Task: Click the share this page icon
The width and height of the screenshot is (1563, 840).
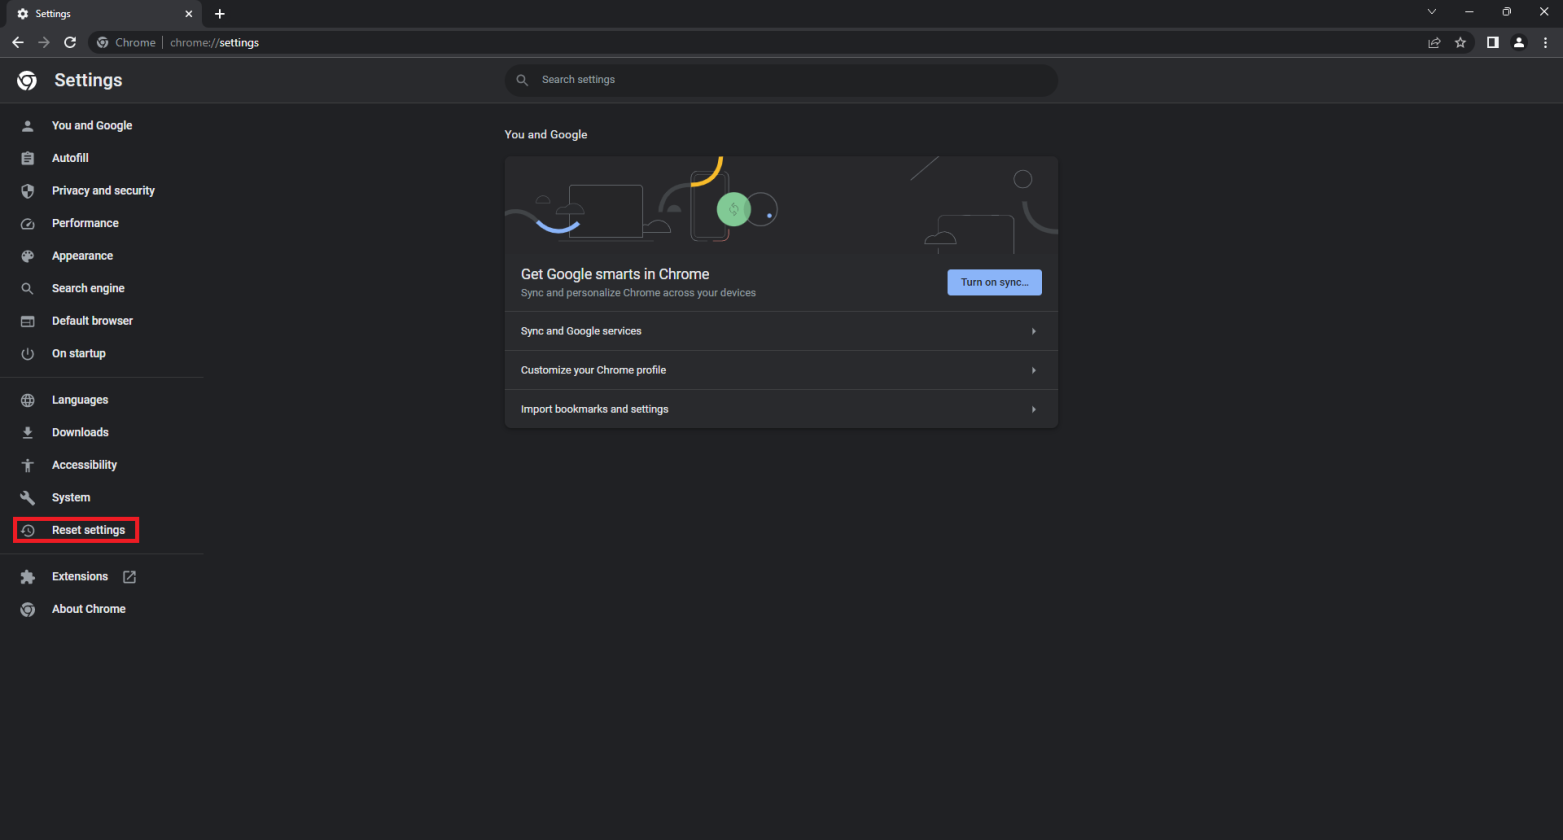Action: click(x=1434, y=43)
